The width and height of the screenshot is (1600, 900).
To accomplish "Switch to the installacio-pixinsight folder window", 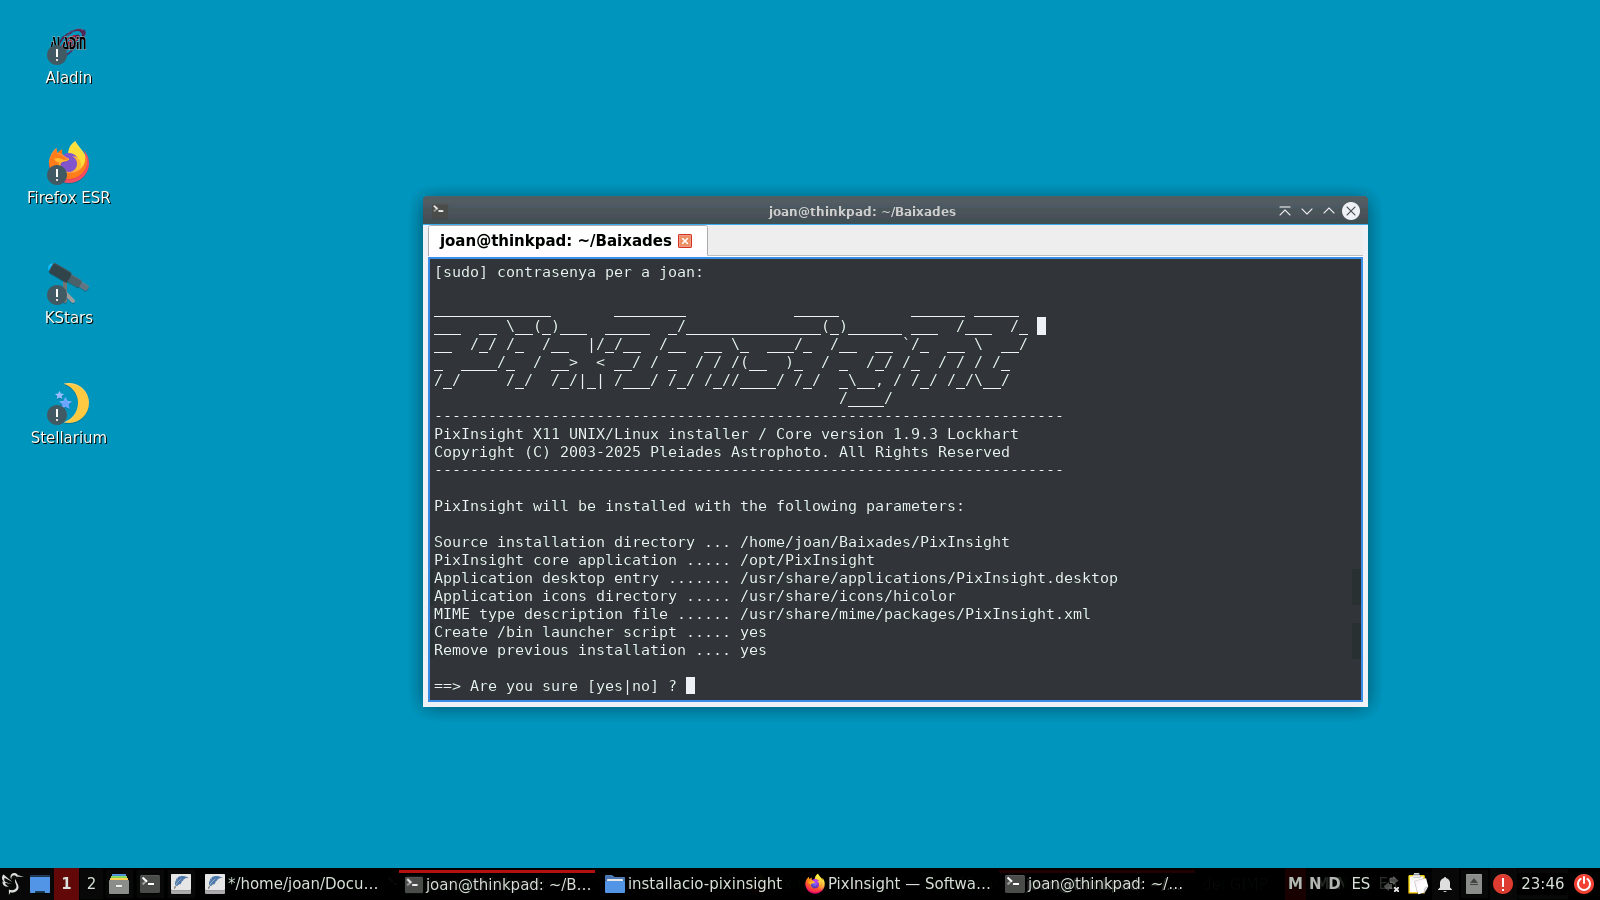I will pyautogui.click(x=695, y=883).
